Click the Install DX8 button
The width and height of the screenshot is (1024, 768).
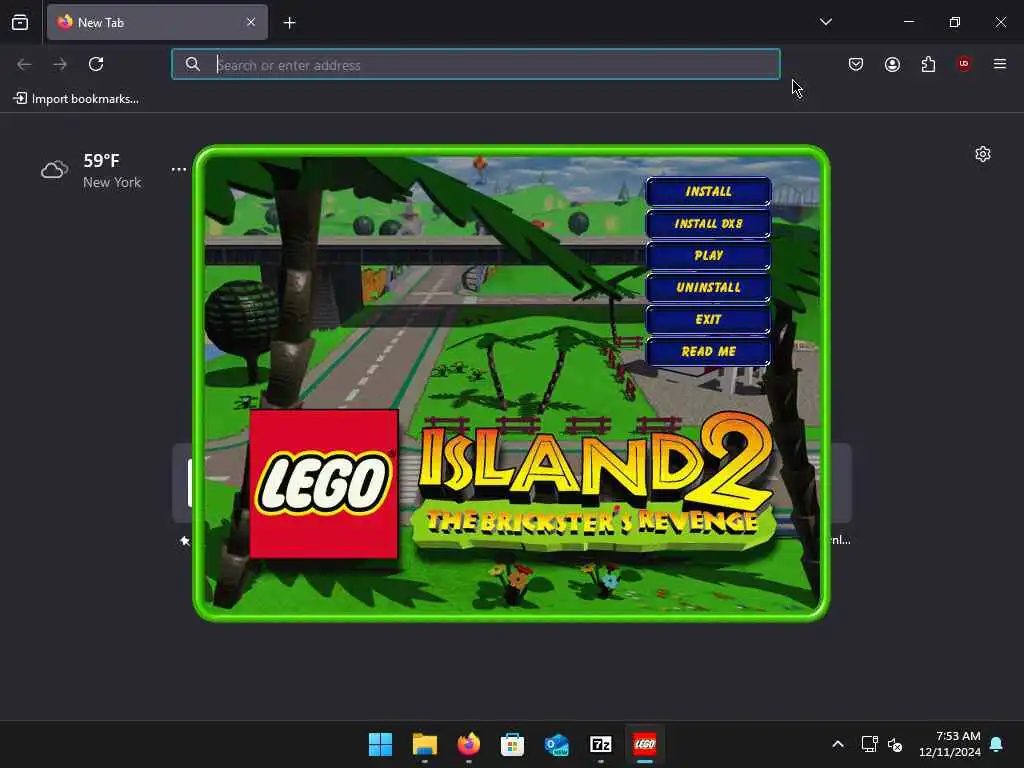coord(709,223)
